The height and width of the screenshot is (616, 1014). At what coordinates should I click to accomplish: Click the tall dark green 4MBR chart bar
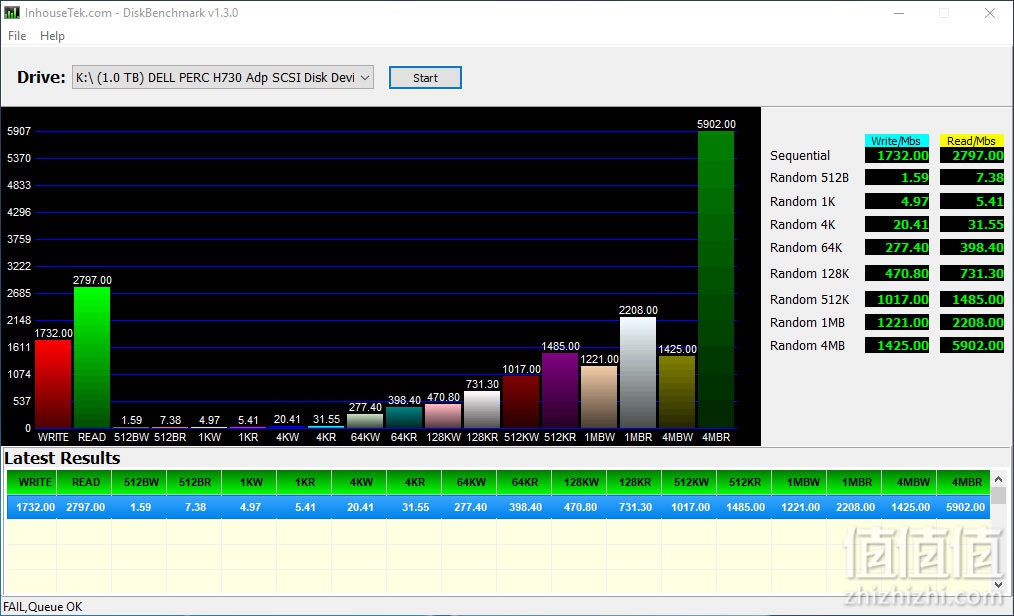tap(716, 279)
